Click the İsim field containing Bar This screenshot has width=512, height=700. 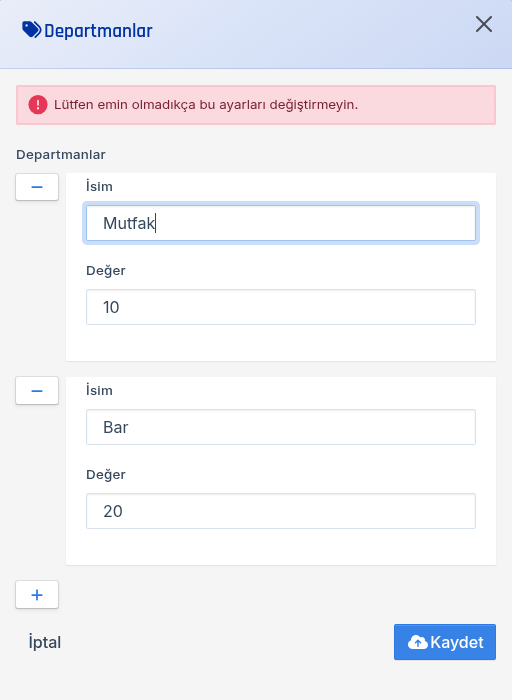281,427
